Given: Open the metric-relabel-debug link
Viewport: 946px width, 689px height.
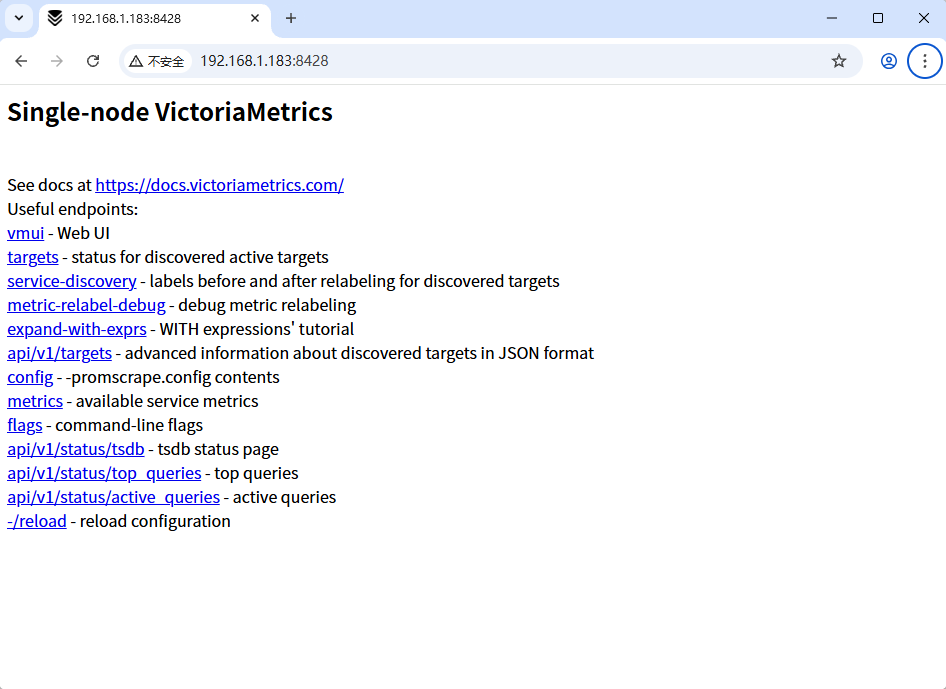Looking at the screenshot, I should pyautogui.click(x=86, y=305).
